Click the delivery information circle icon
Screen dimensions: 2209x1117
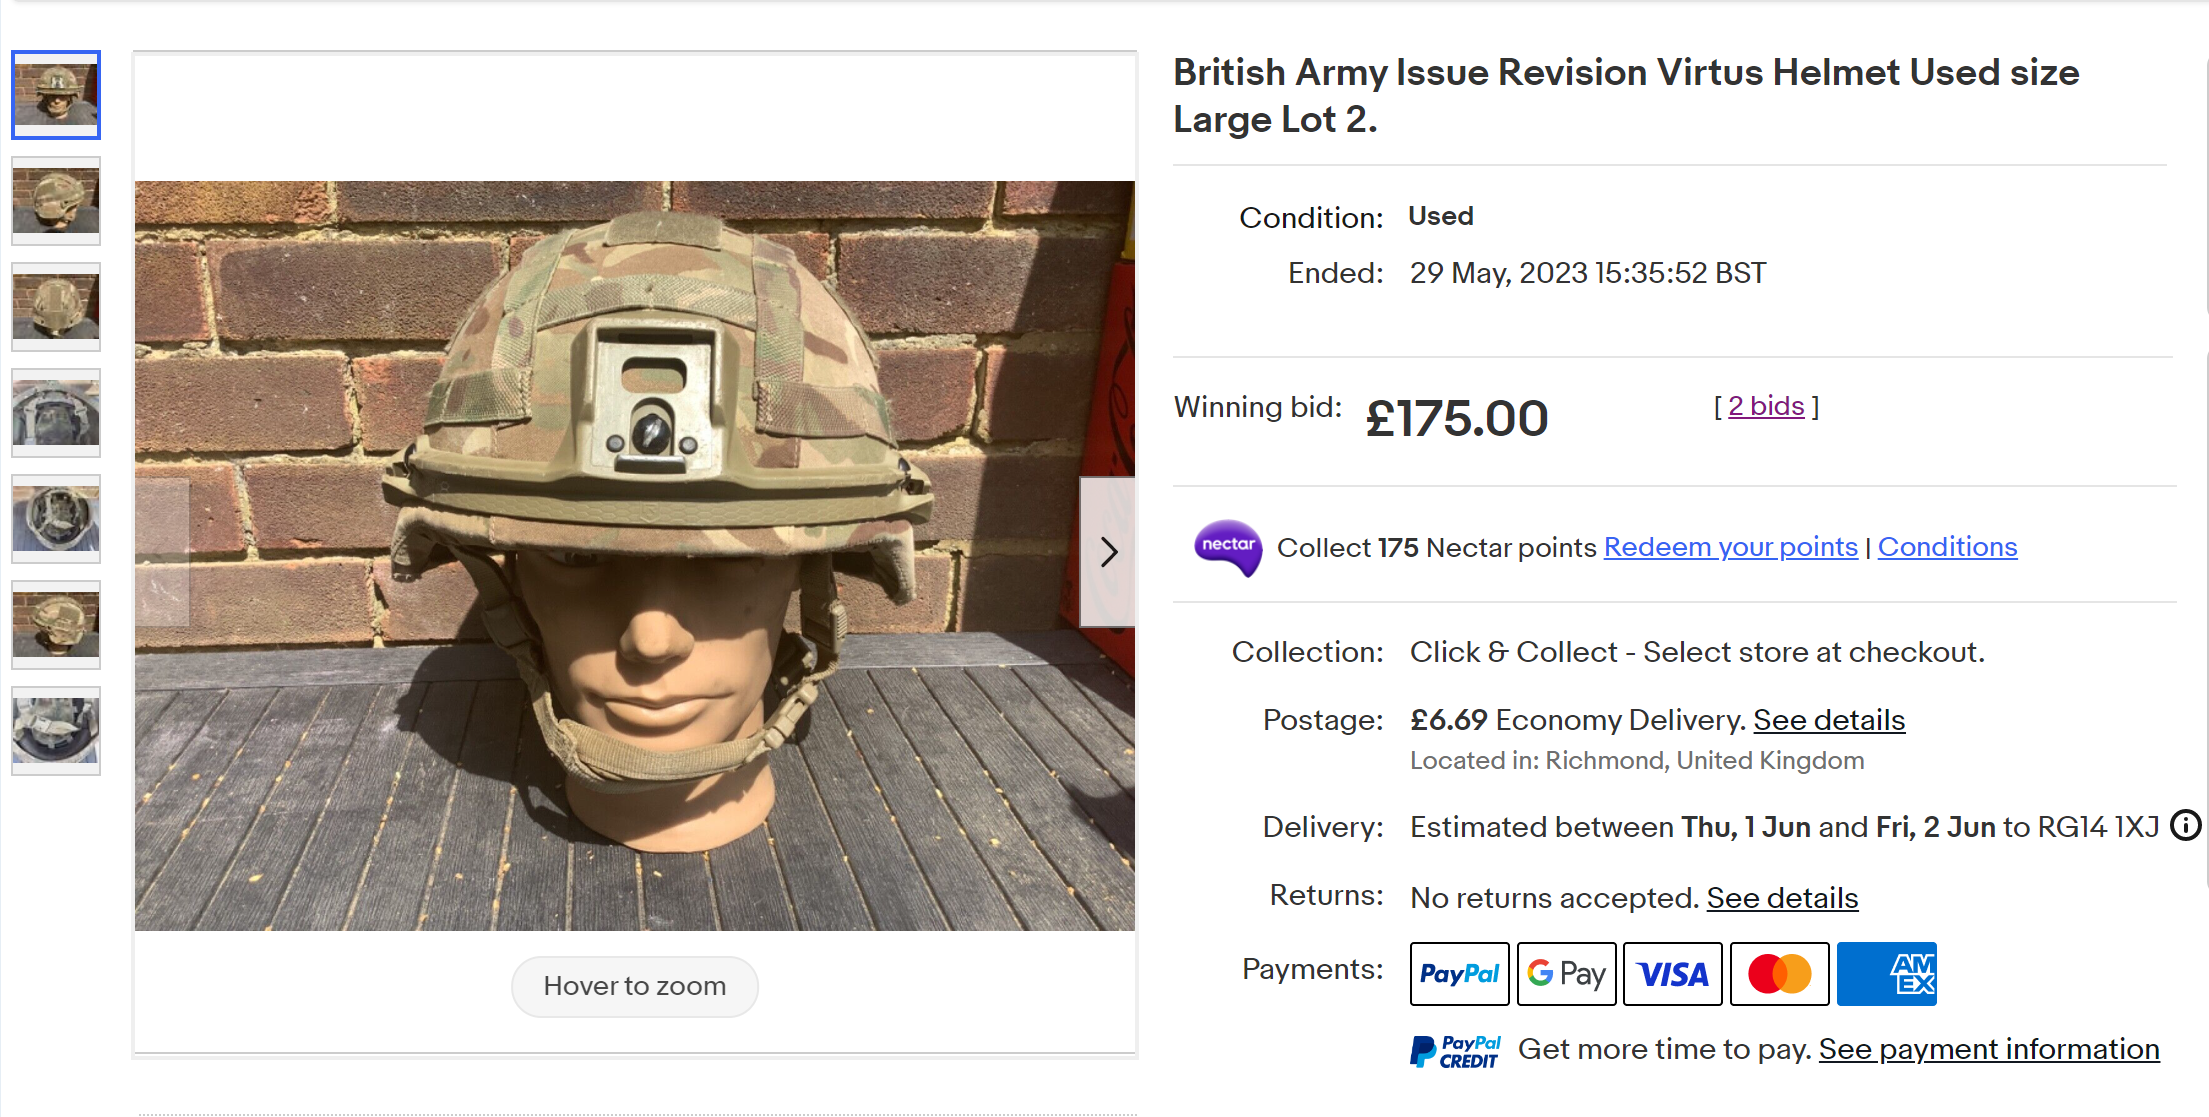click(2186, 825)
